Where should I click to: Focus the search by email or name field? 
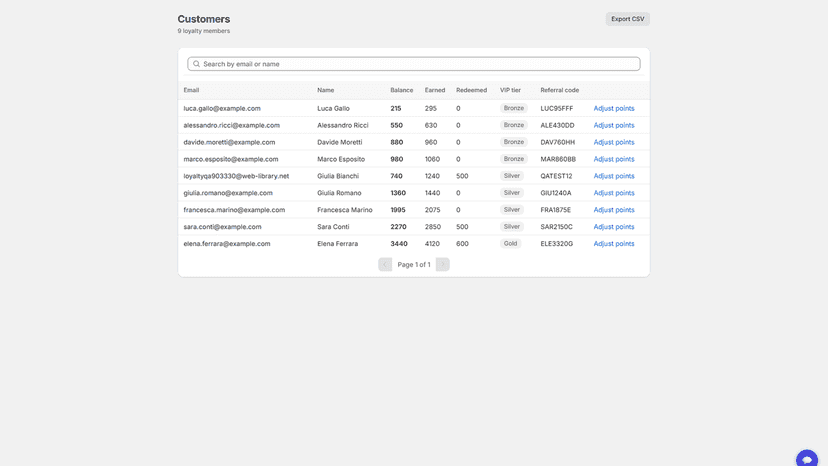point(413,64)
